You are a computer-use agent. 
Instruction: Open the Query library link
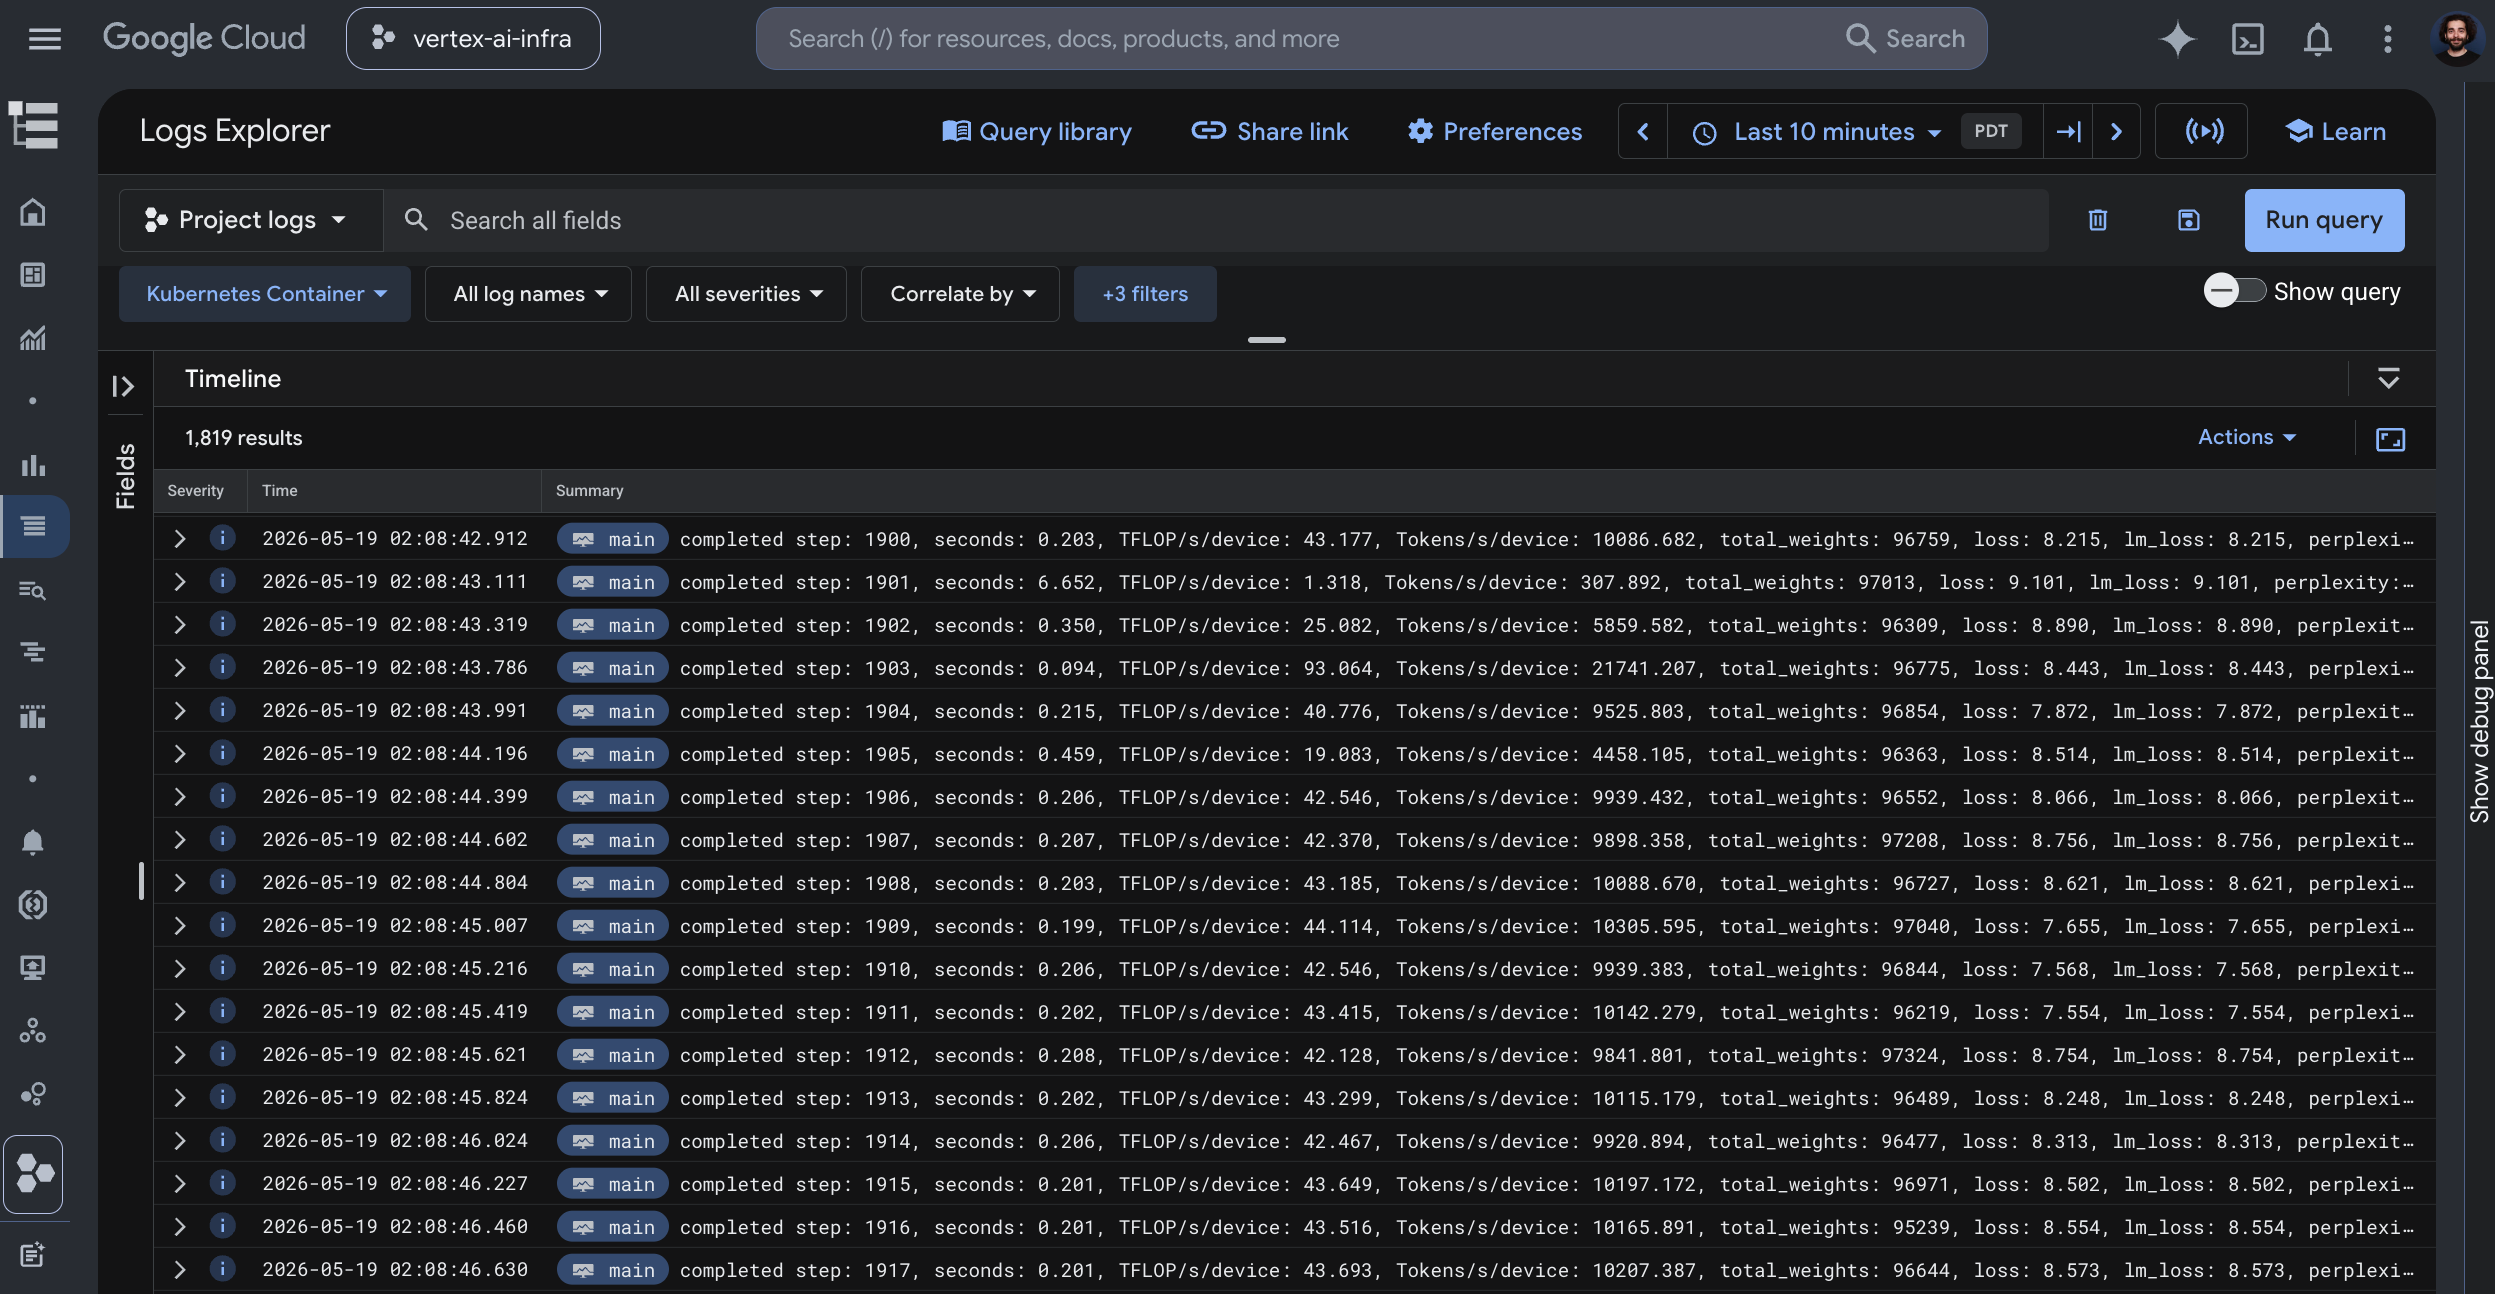pyautogui.click(x=1037, y=131)
